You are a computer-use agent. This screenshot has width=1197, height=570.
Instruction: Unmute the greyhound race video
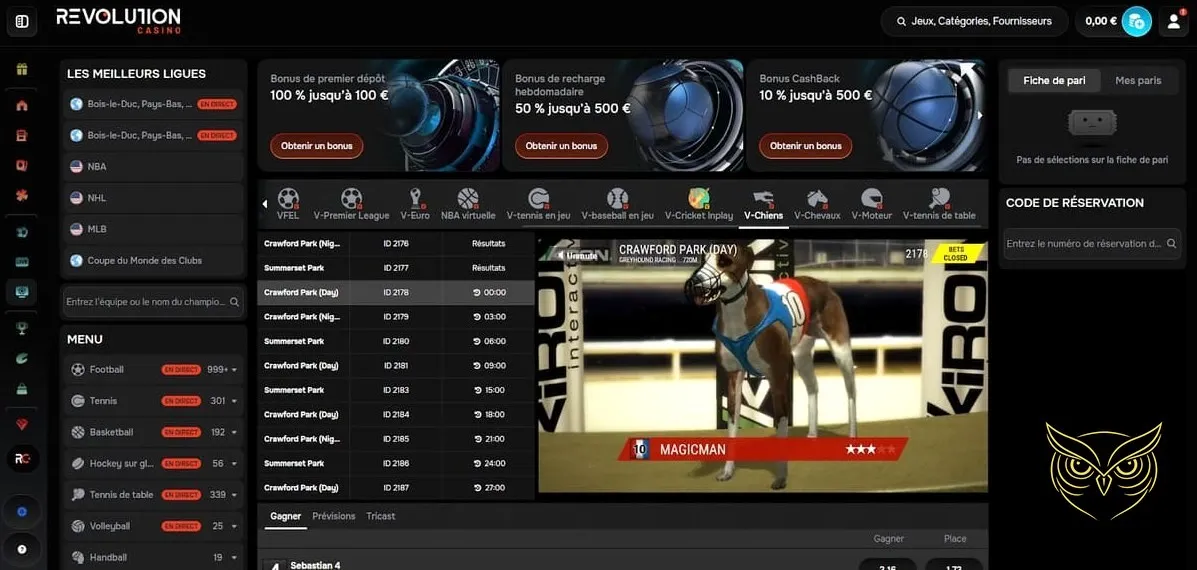click(x=576, y=256)
